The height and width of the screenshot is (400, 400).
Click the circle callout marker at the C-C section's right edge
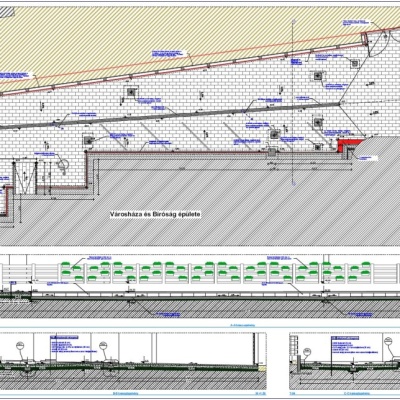389,341
